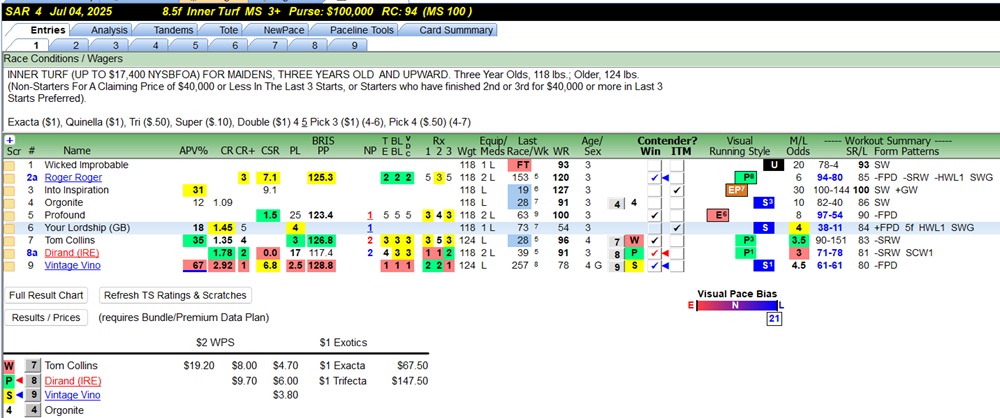This screenshot has height=418, width=1000.
Task: Check the Win contender box for Wicked Improbable
Action: [x=654, y=165]
